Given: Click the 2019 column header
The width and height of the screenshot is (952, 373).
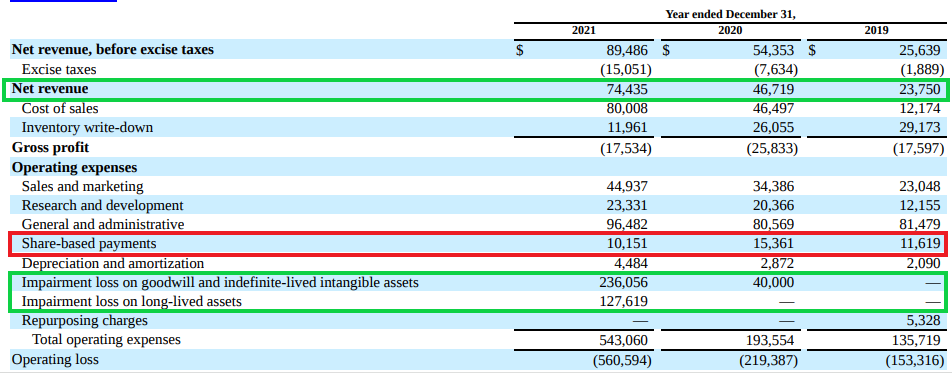Looking at the screenshot, I should [x=877, y=30].
